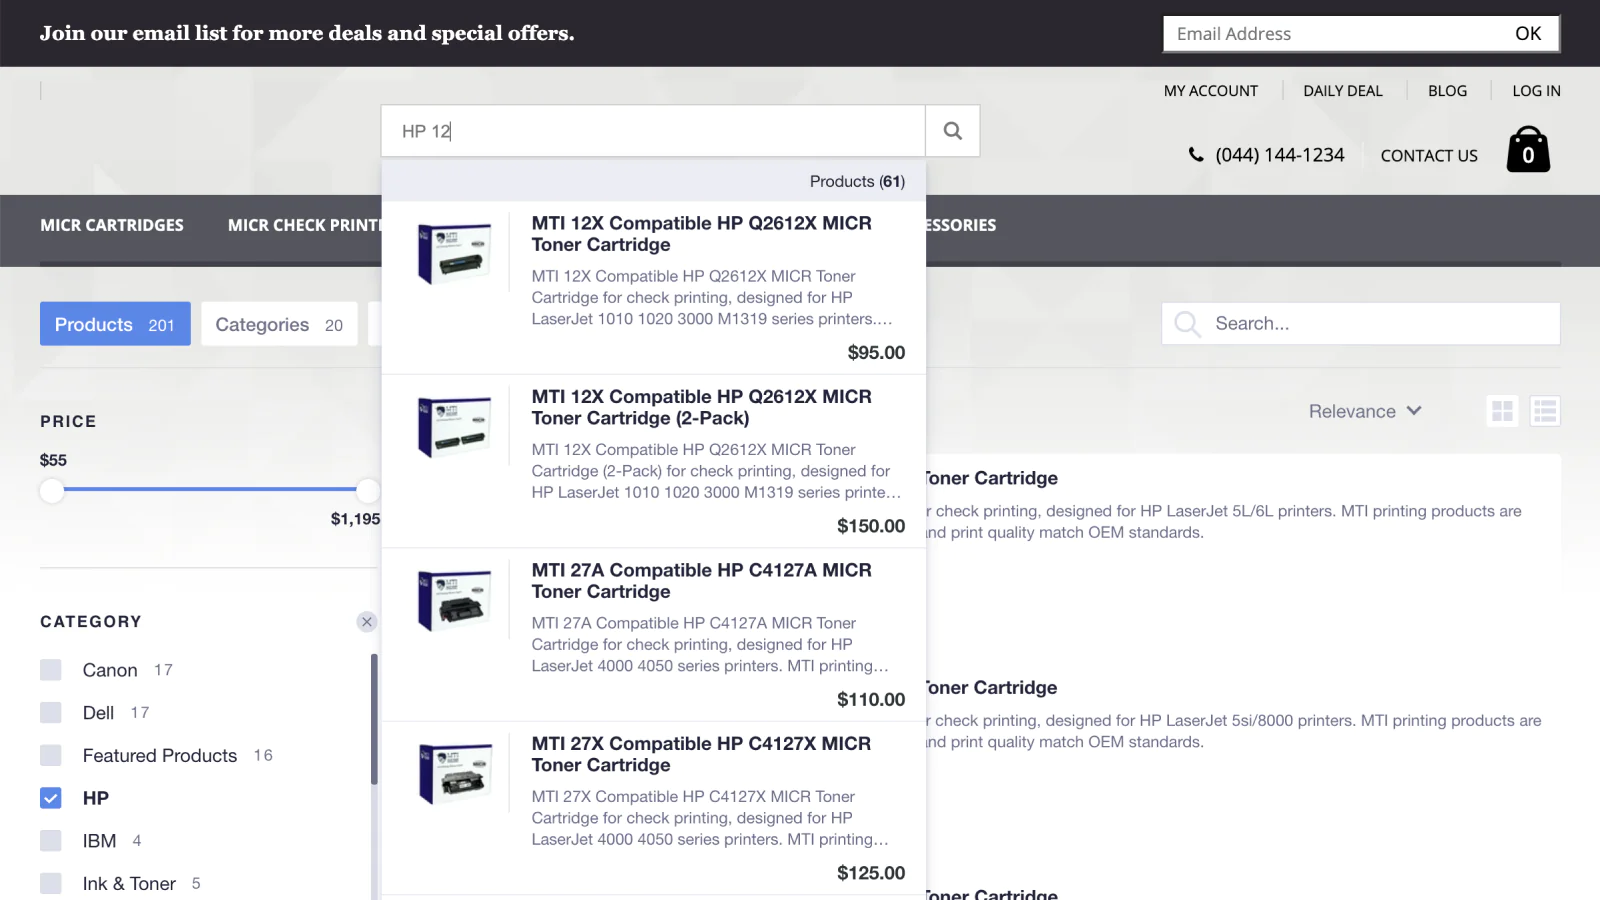Open MICR CARTRIDGES menu item
Screen dimensions: 1600x900
[112, 225]
